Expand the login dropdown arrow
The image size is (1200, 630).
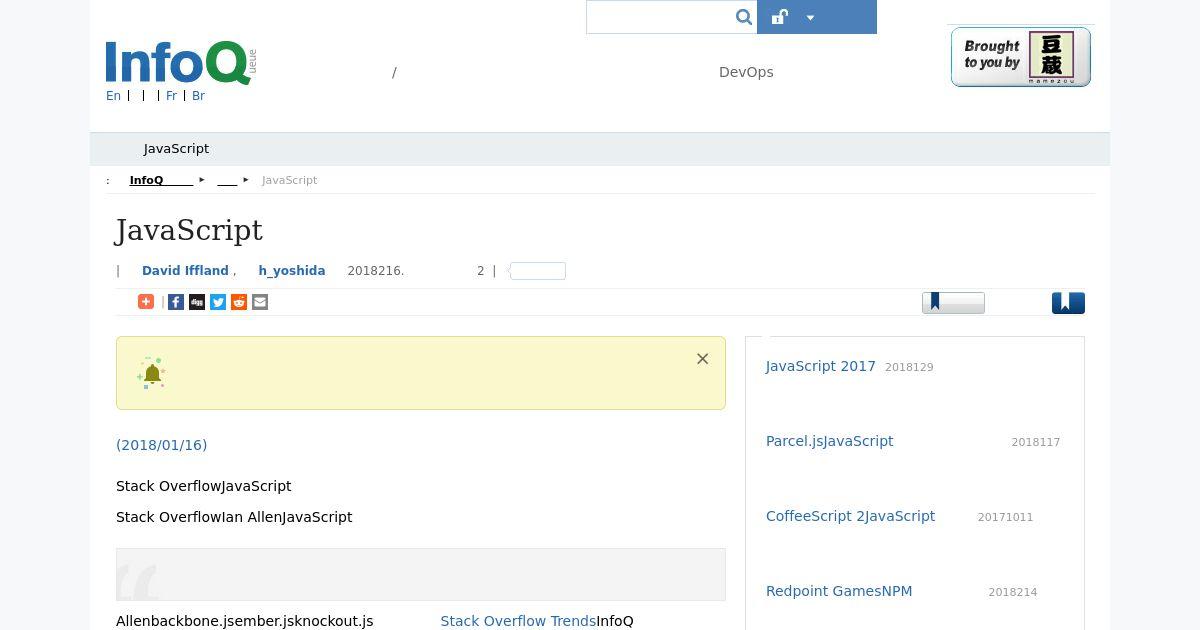tap(810, 17)
